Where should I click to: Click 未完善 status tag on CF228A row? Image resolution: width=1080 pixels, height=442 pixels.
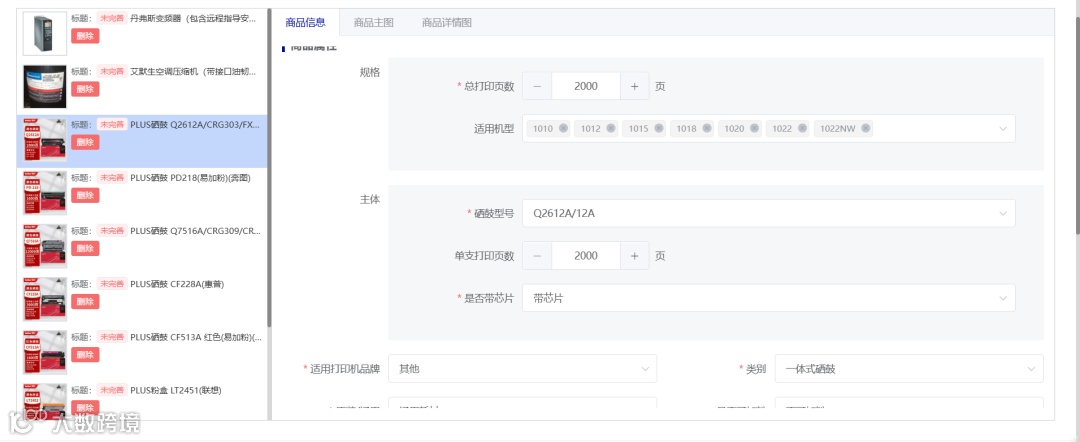tap(112, 284)
